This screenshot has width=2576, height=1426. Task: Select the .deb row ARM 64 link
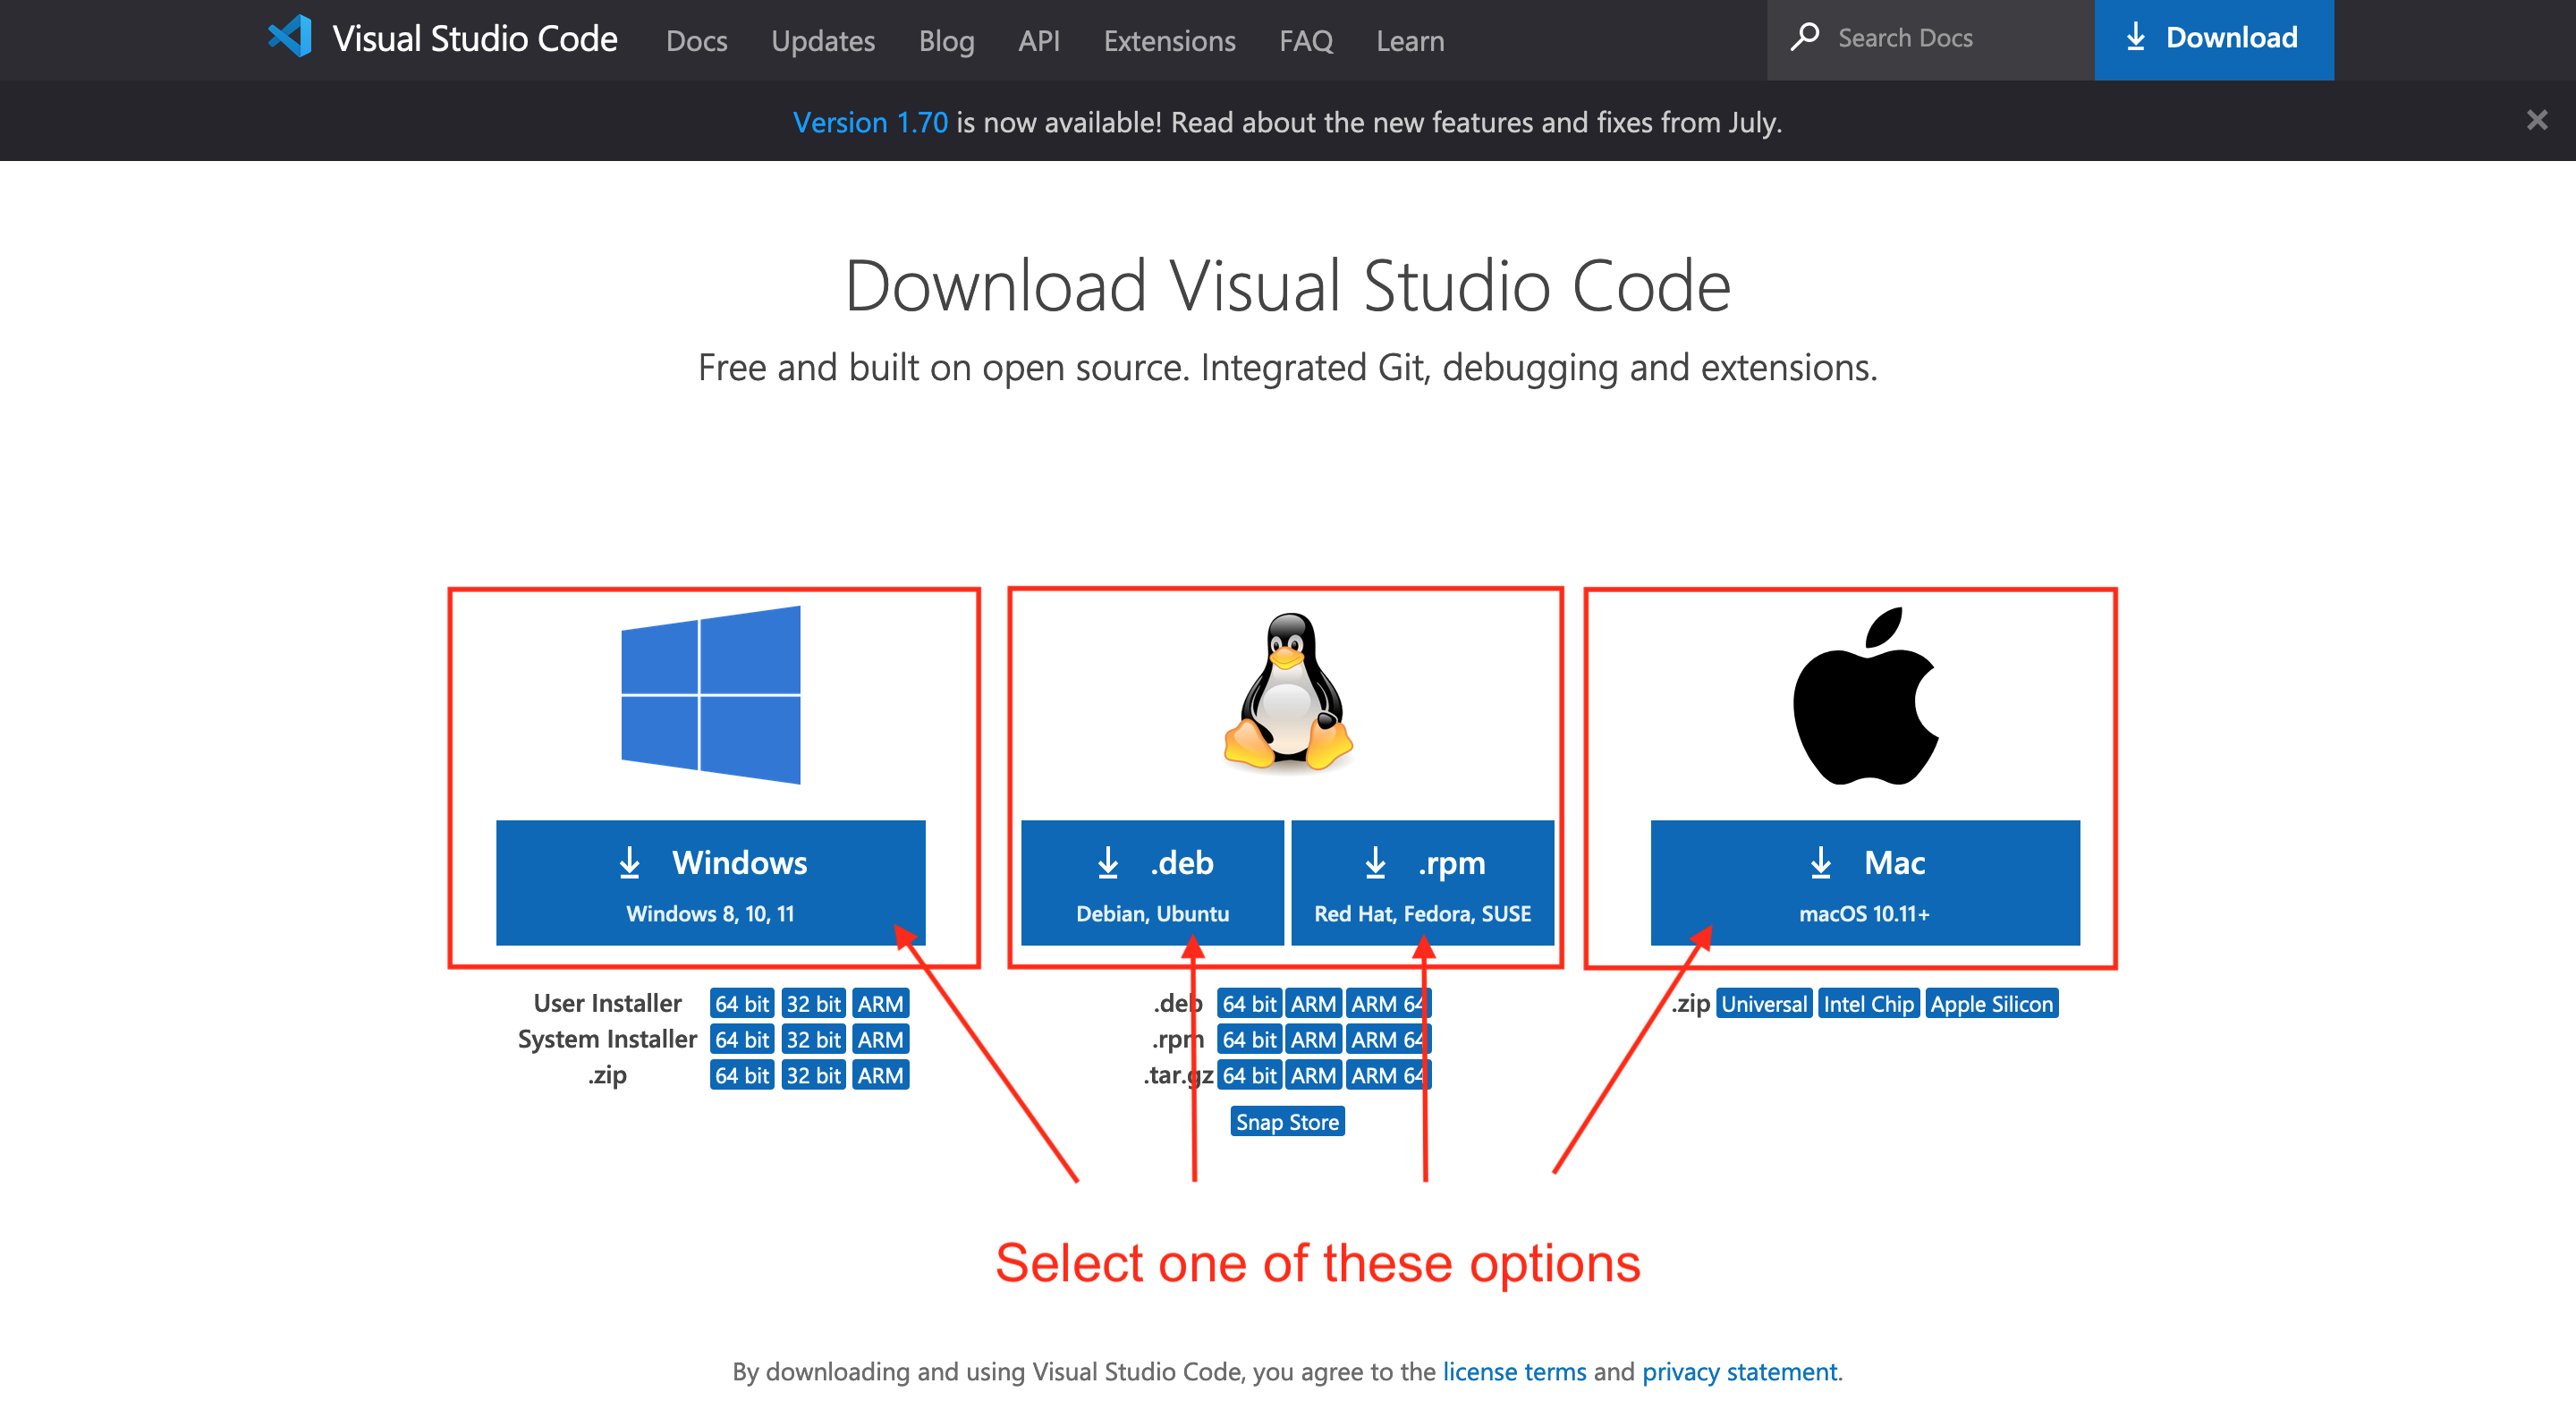(x=1388, y=1003)
